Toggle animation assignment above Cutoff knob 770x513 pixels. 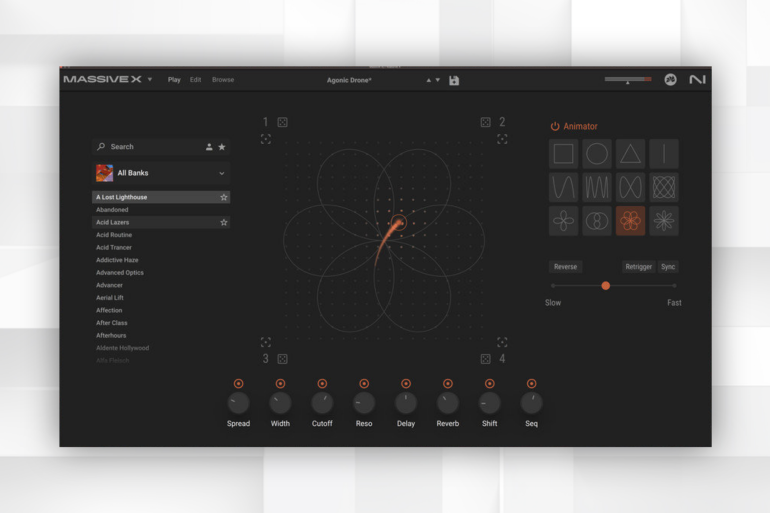[x=322, y=383]
